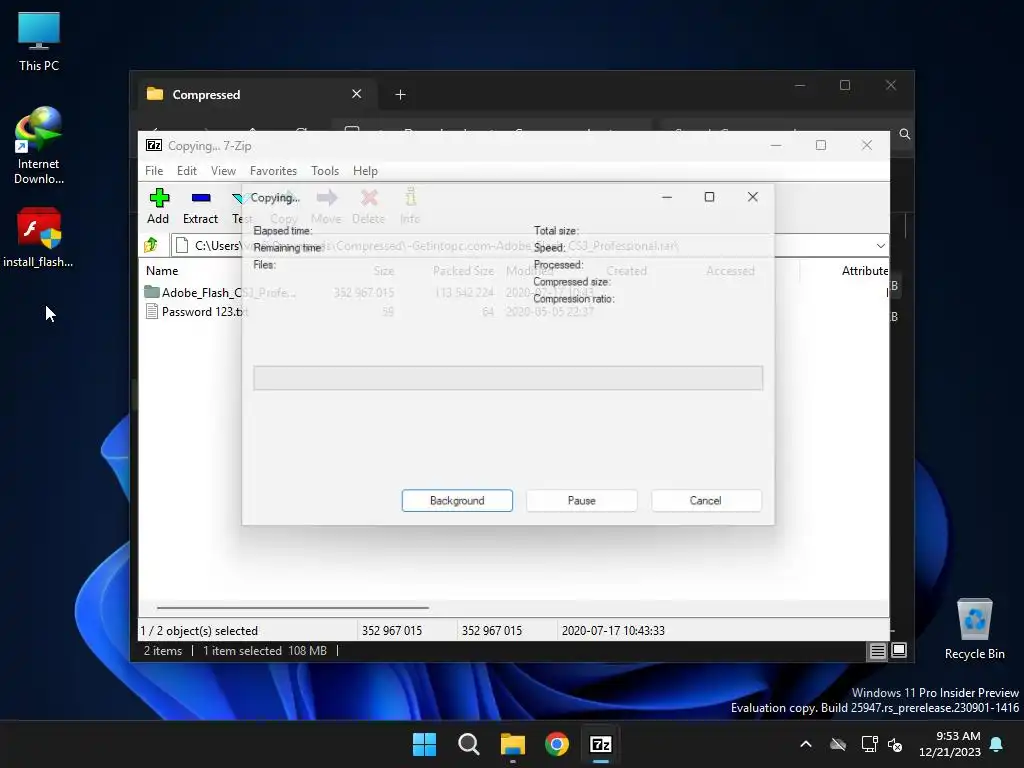
Task: Add a new tab in File Explorer
Action: tap(400, 95)
